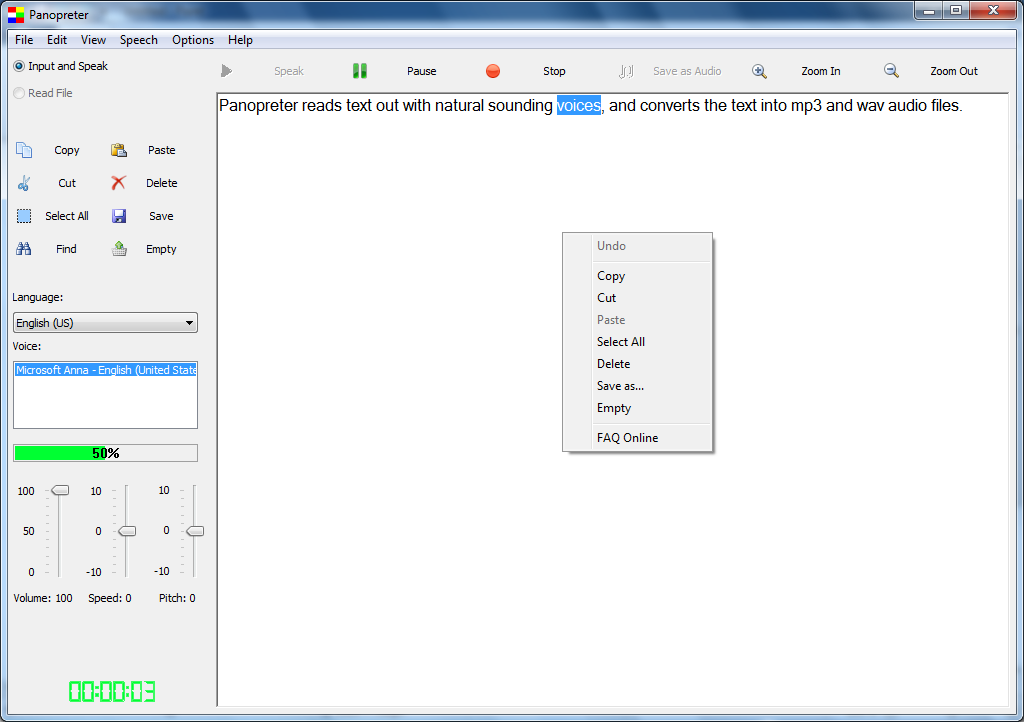
Task: Open the Help menu
Action: (x=240, y=40)
